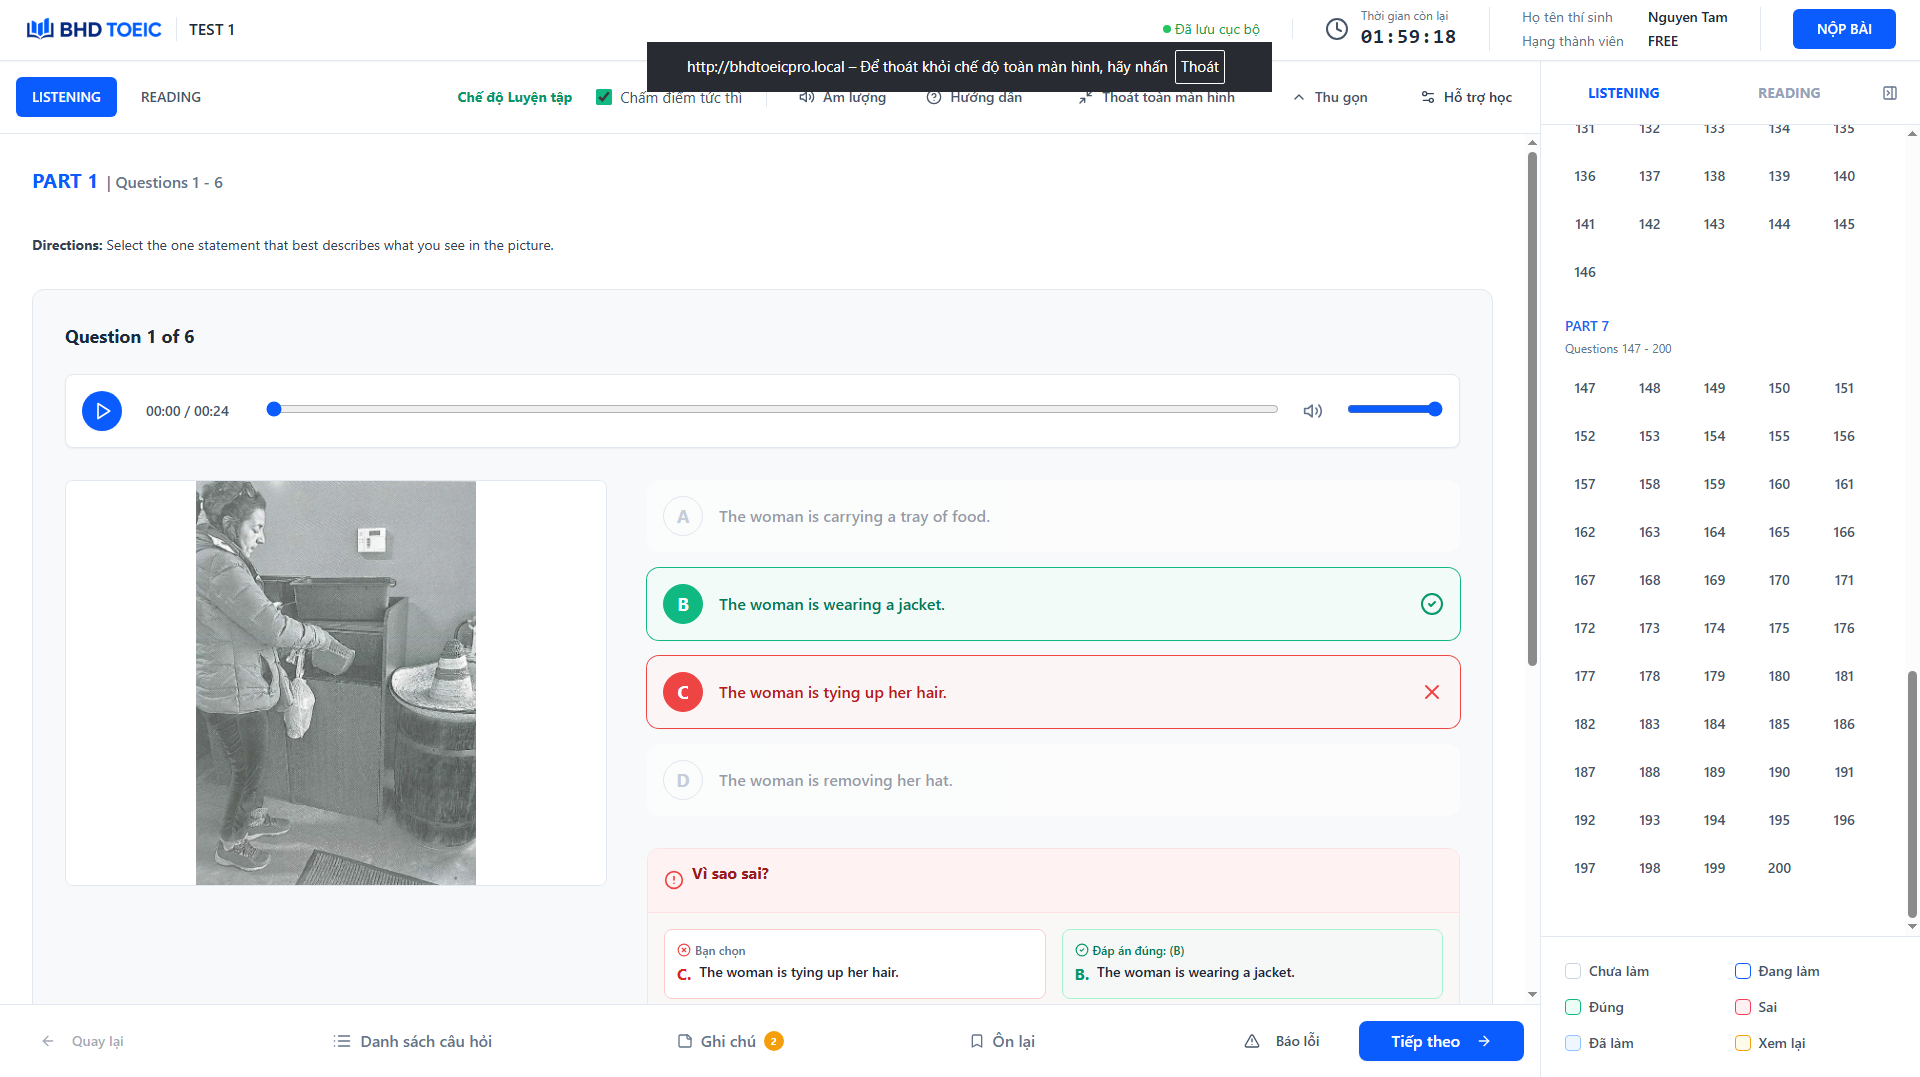Mute audio with the speaker icon
1920x1077 pixels.
(1313, 411)
